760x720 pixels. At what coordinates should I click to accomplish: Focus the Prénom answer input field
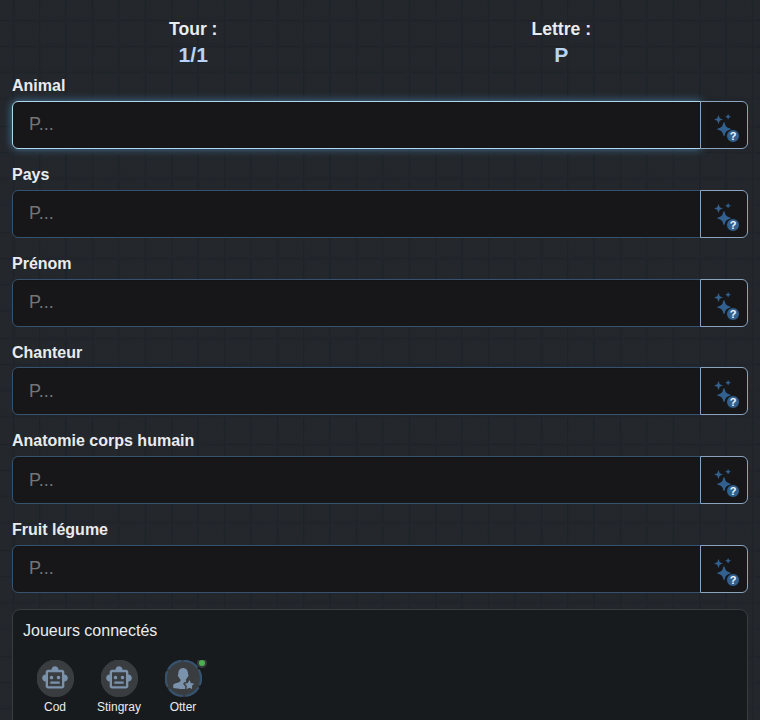(x=356, y=303)
